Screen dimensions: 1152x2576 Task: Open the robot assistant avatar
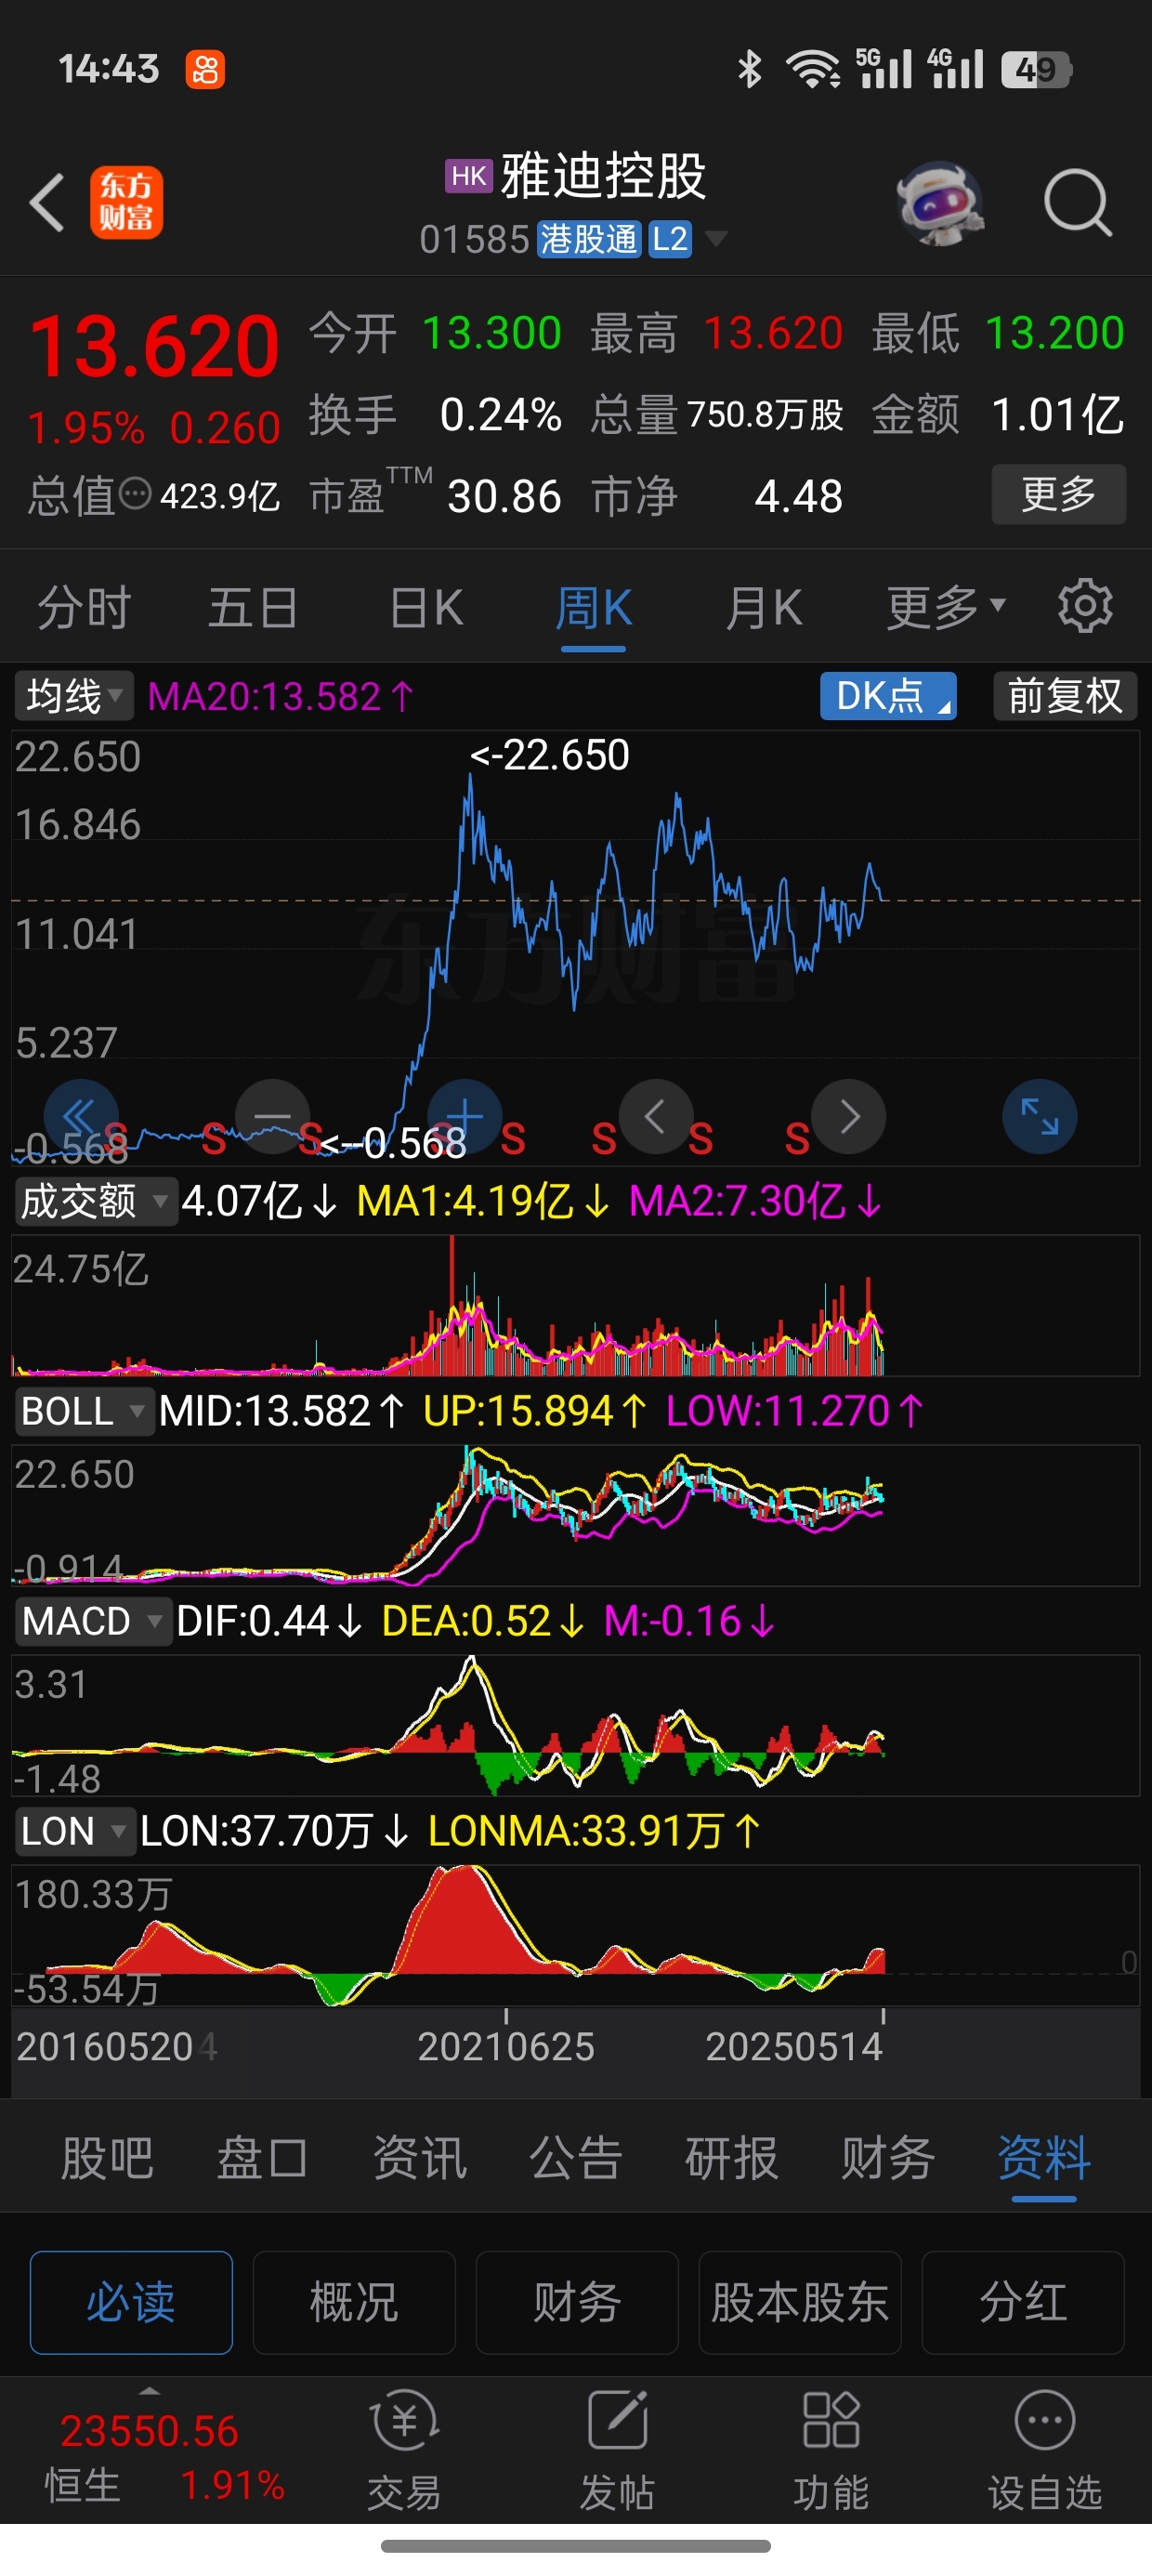pos(939,203)
